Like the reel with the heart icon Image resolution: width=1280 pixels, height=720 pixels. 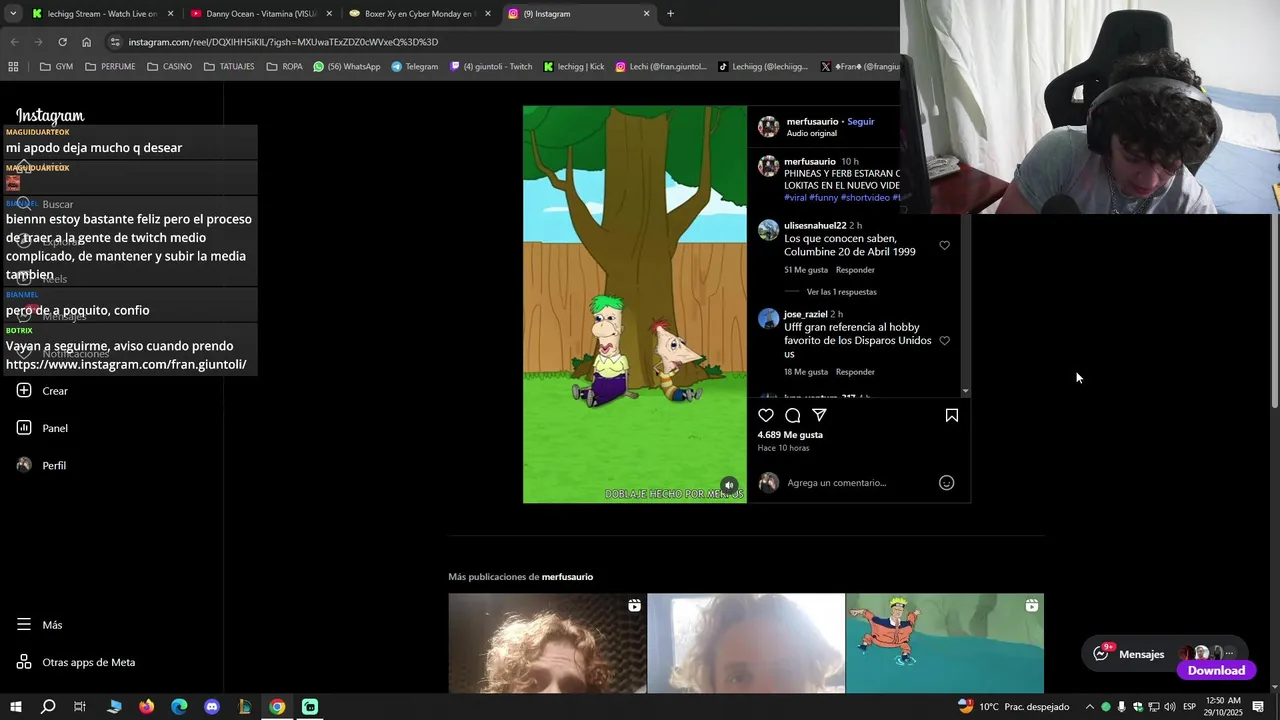[766, 415]
